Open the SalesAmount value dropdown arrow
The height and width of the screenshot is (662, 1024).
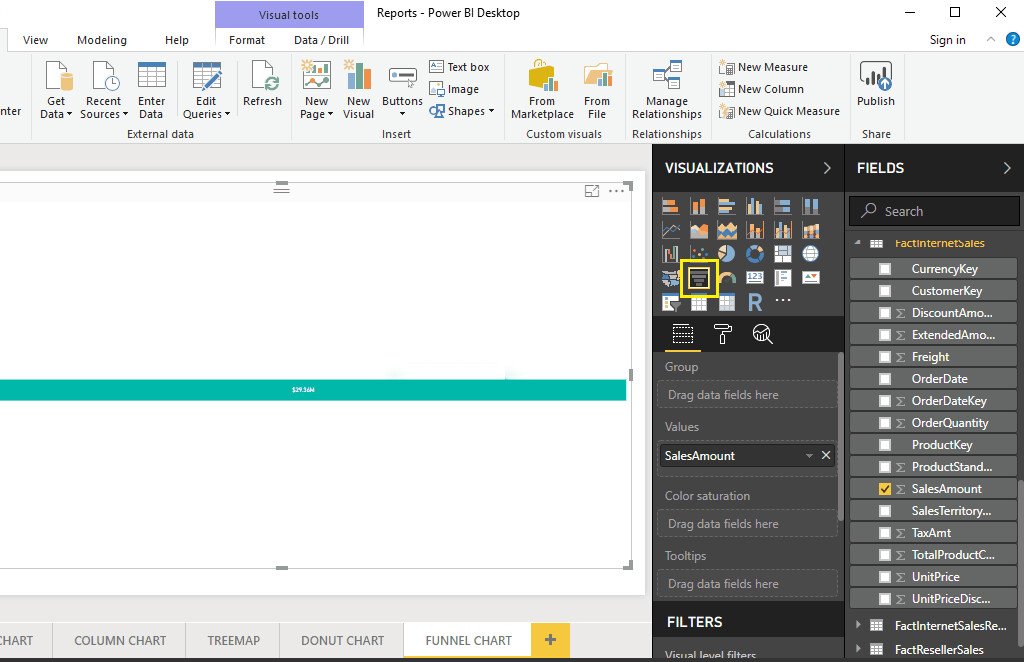coord(809,456)
